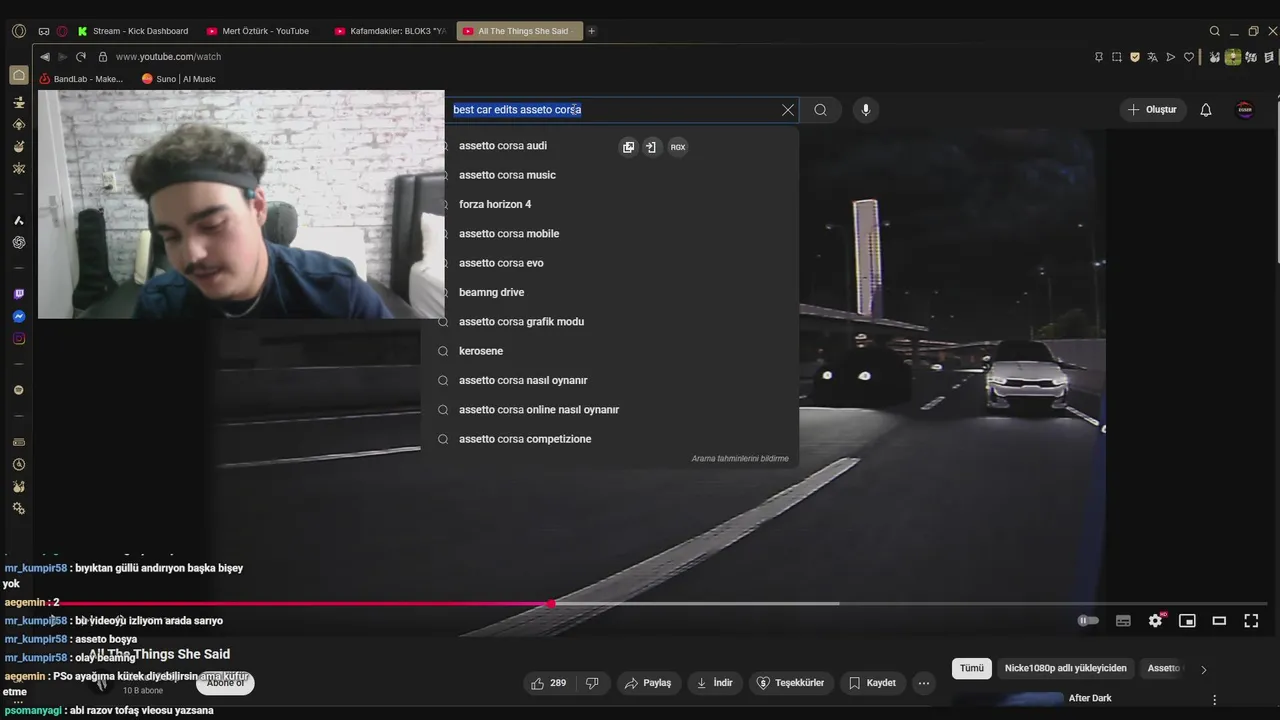
Task: Seek using the red video progress bar
Action: tap(305, 603)
